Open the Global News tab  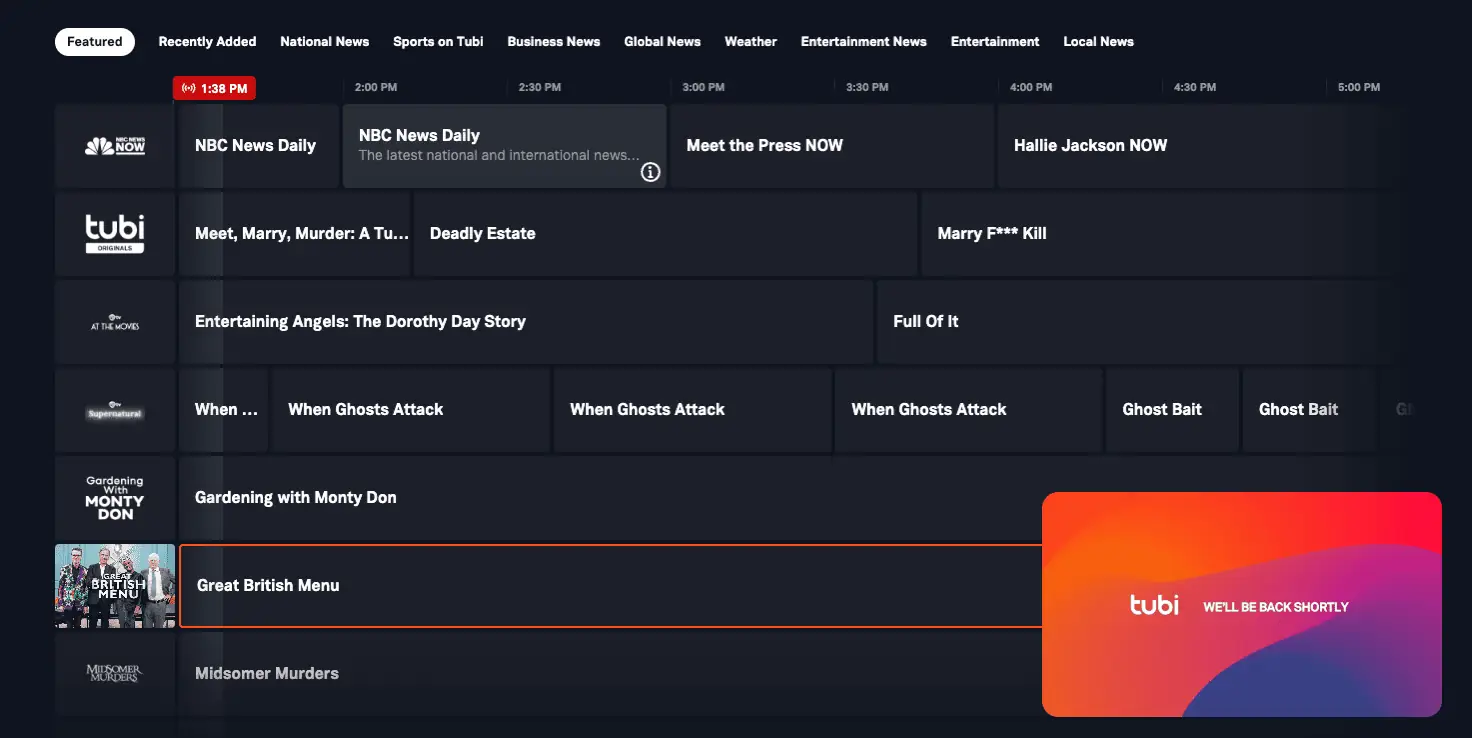[x=662, y=42]
